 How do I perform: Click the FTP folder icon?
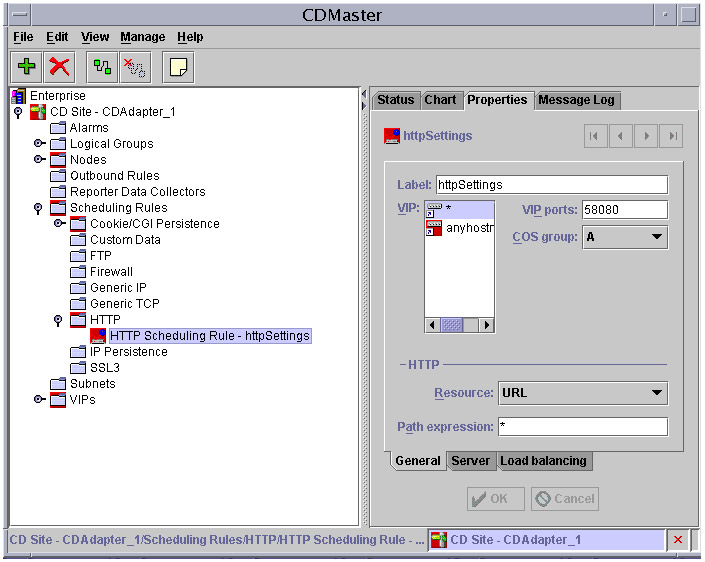coord(78,256)
